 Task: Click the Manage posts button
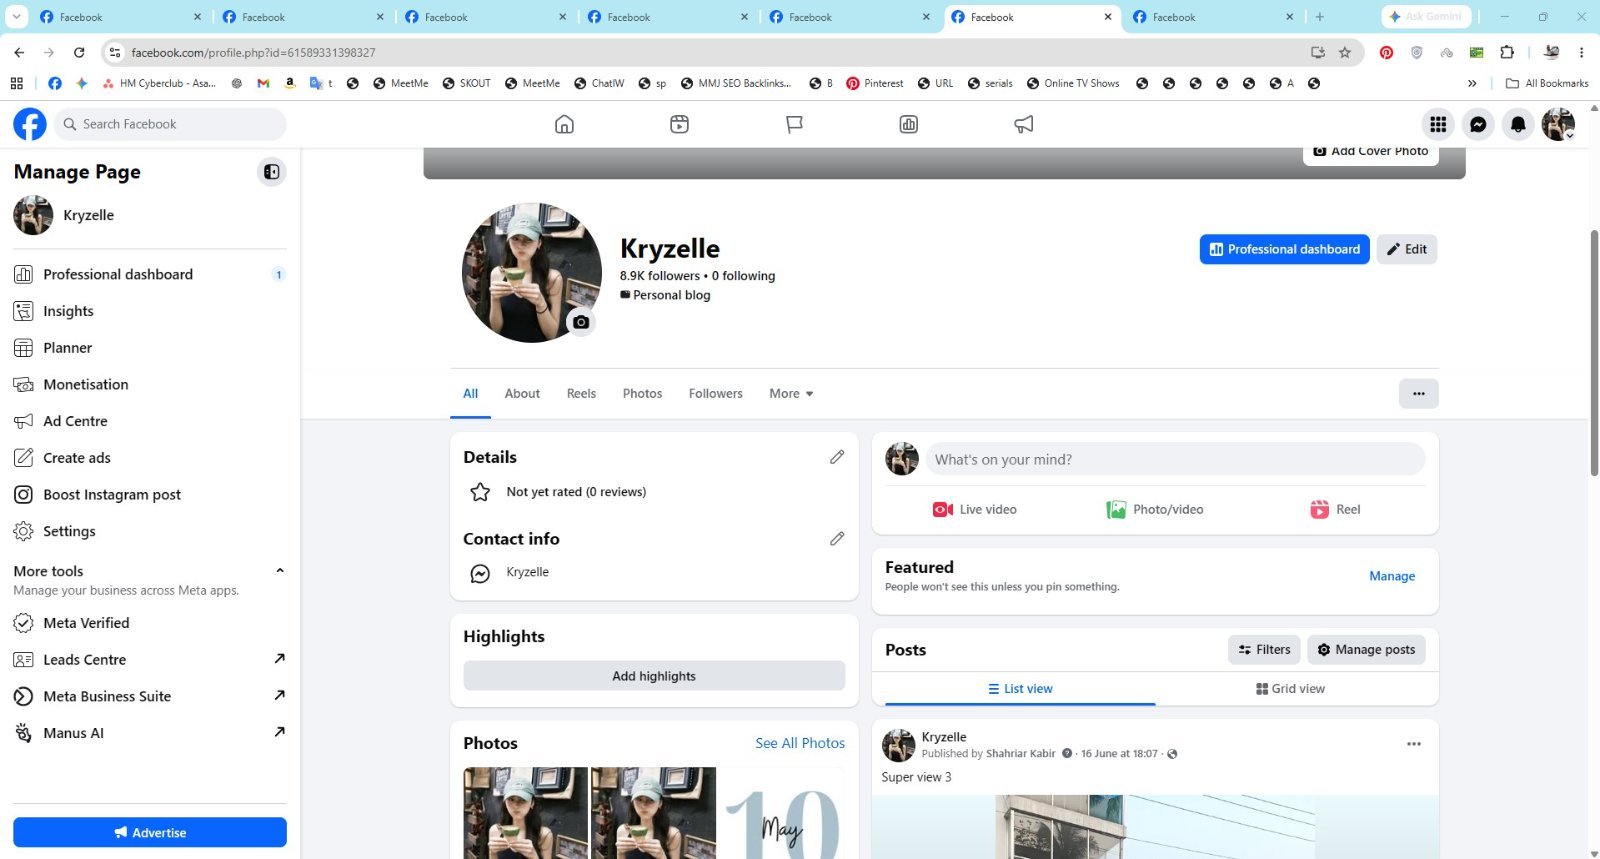point(1366,649)
